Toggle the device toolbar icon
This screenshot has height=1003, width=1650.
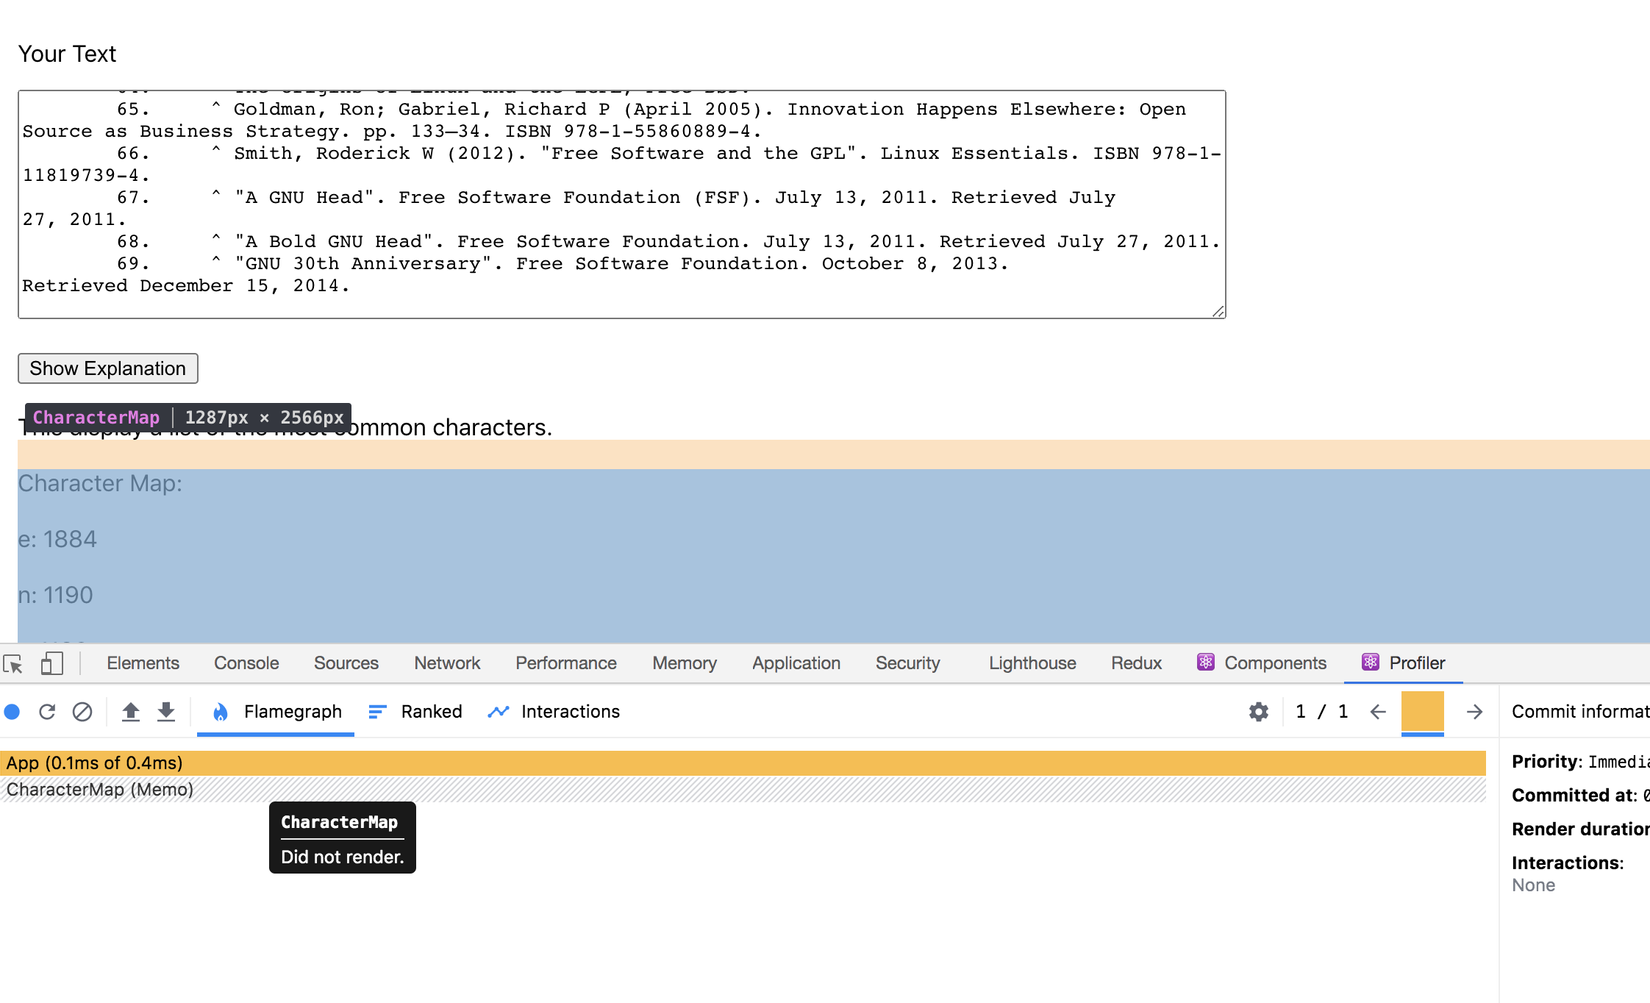52,663
